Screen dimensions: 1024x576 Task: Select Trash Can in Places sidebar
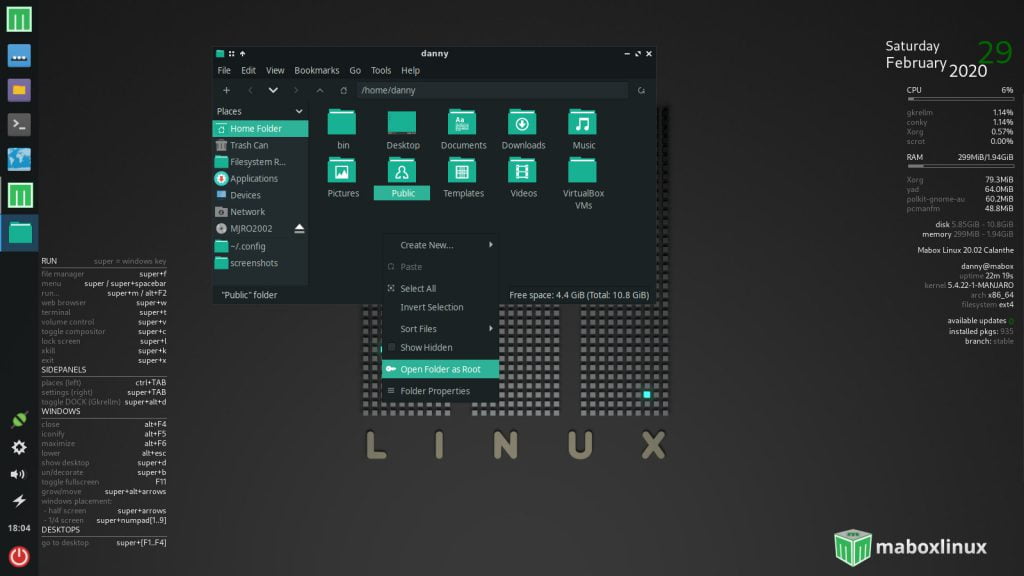tap(249, 145)
